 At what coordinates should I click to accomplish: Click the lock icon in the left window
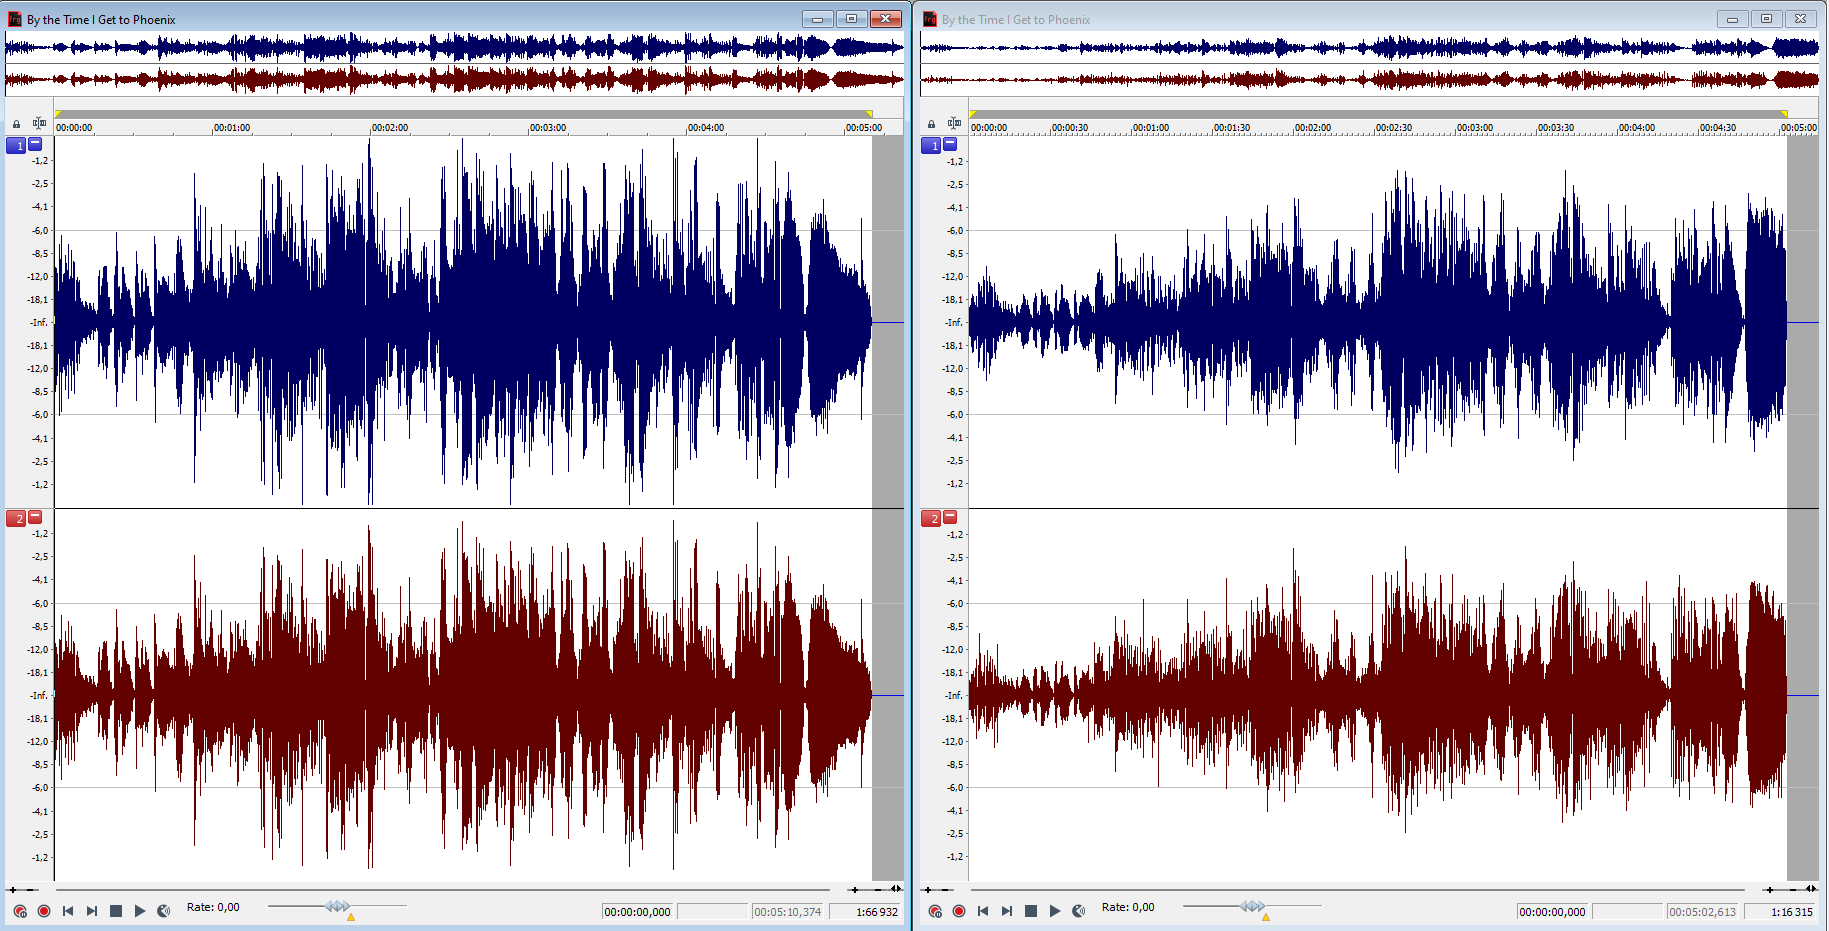point(16,125)
